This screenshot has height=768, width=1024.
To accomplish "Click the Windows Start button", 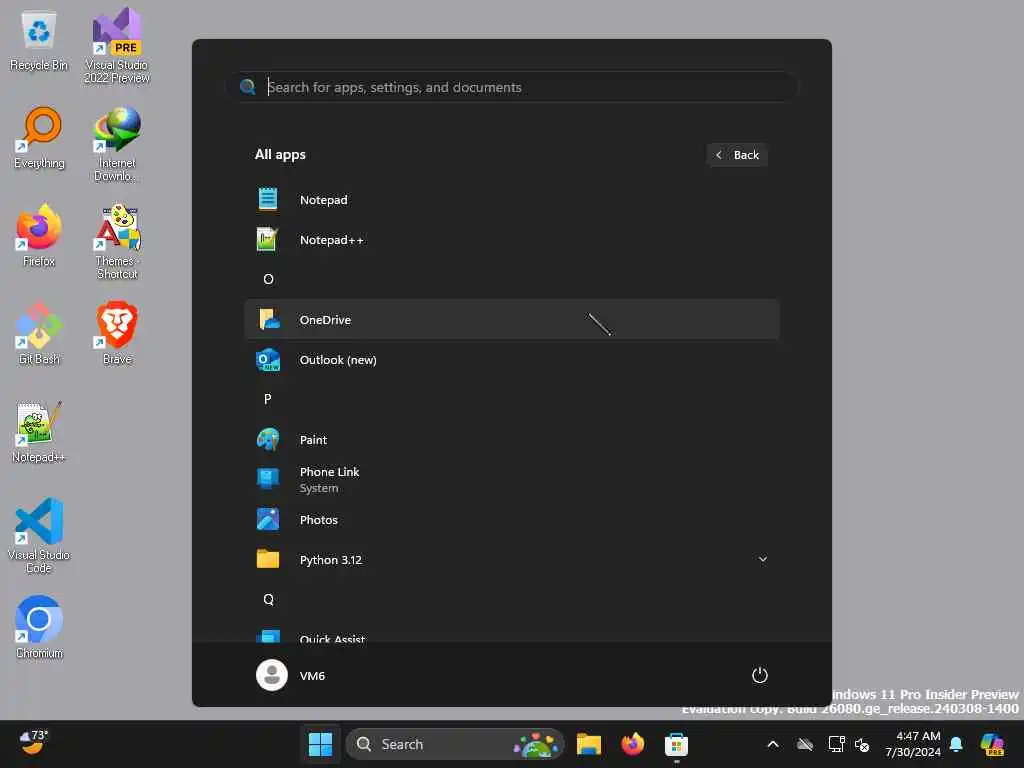I will pos(320,744).
